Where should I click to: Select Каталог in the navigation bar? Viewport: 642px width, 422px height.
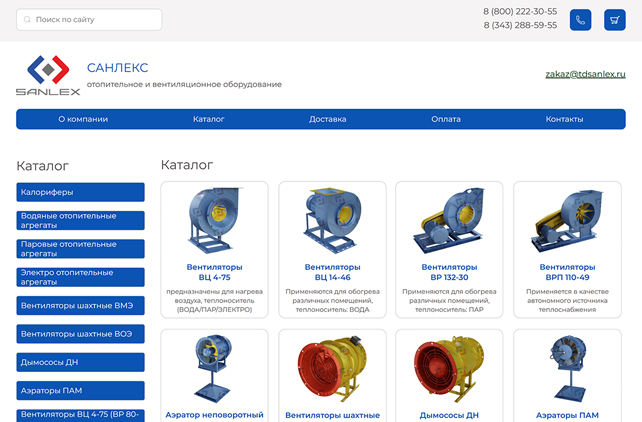[x=208, y=119]
